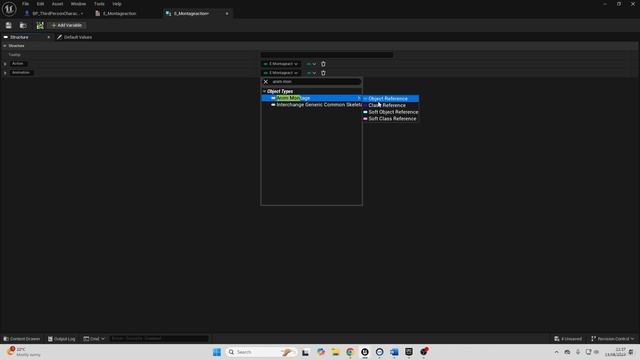
Task: Switch to Unreal Engine taskbar icon
Action: (365, 352)
